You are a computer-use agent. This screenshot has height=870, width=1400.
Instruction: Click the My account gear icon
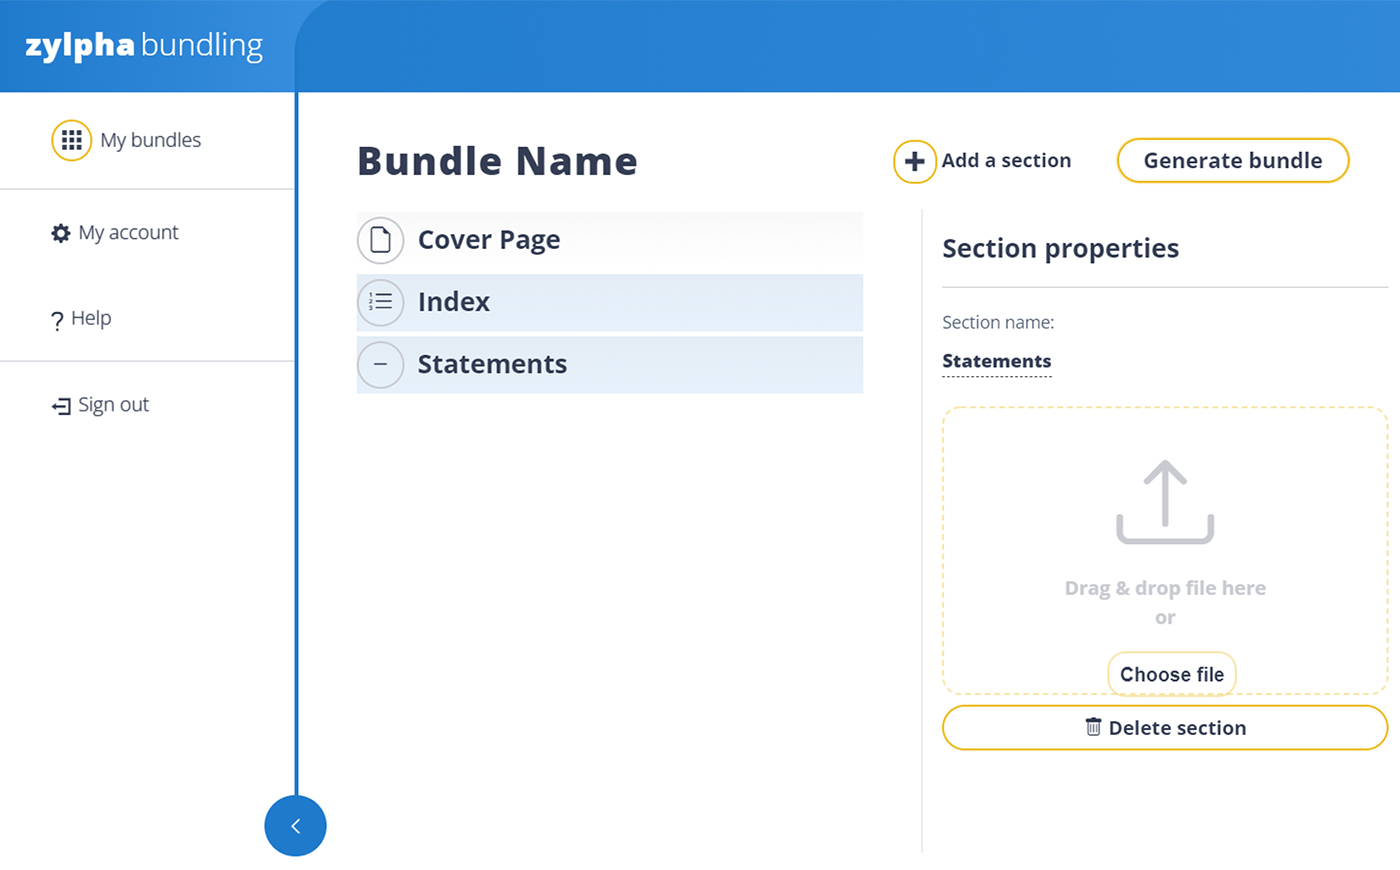click(x=61, y=233)
